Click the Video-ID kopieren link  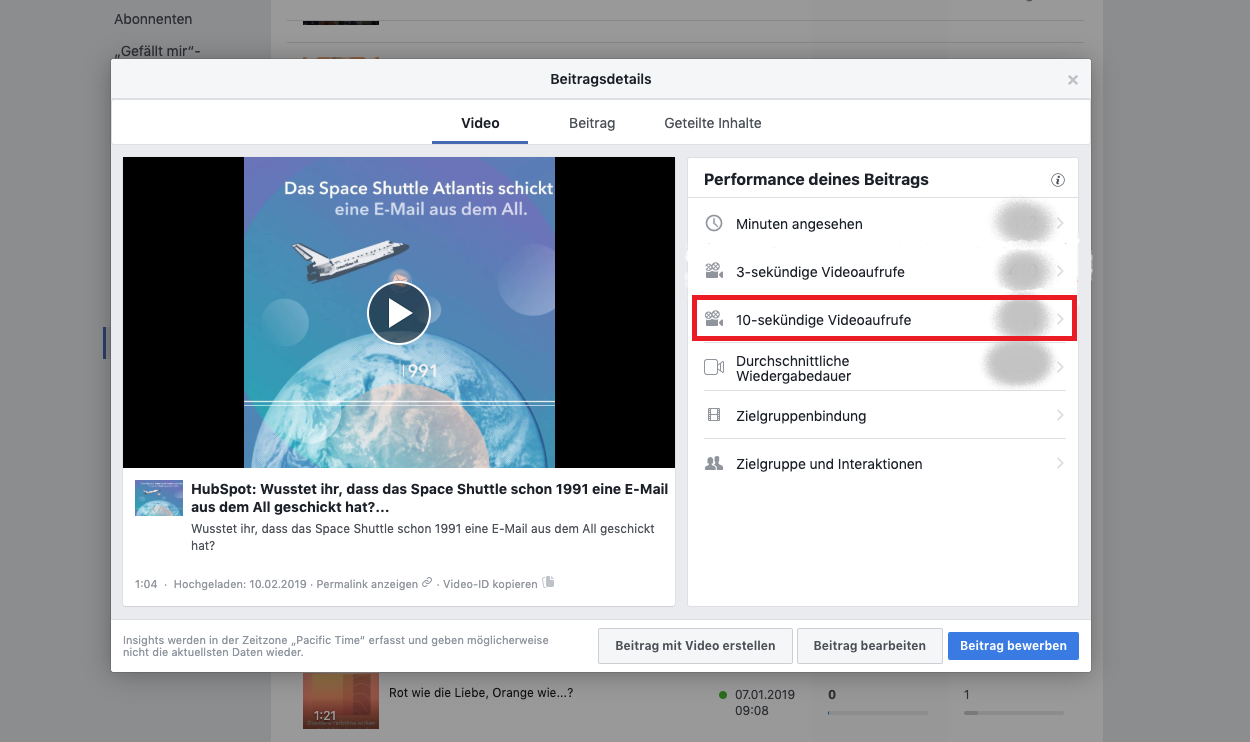point(490,584)
